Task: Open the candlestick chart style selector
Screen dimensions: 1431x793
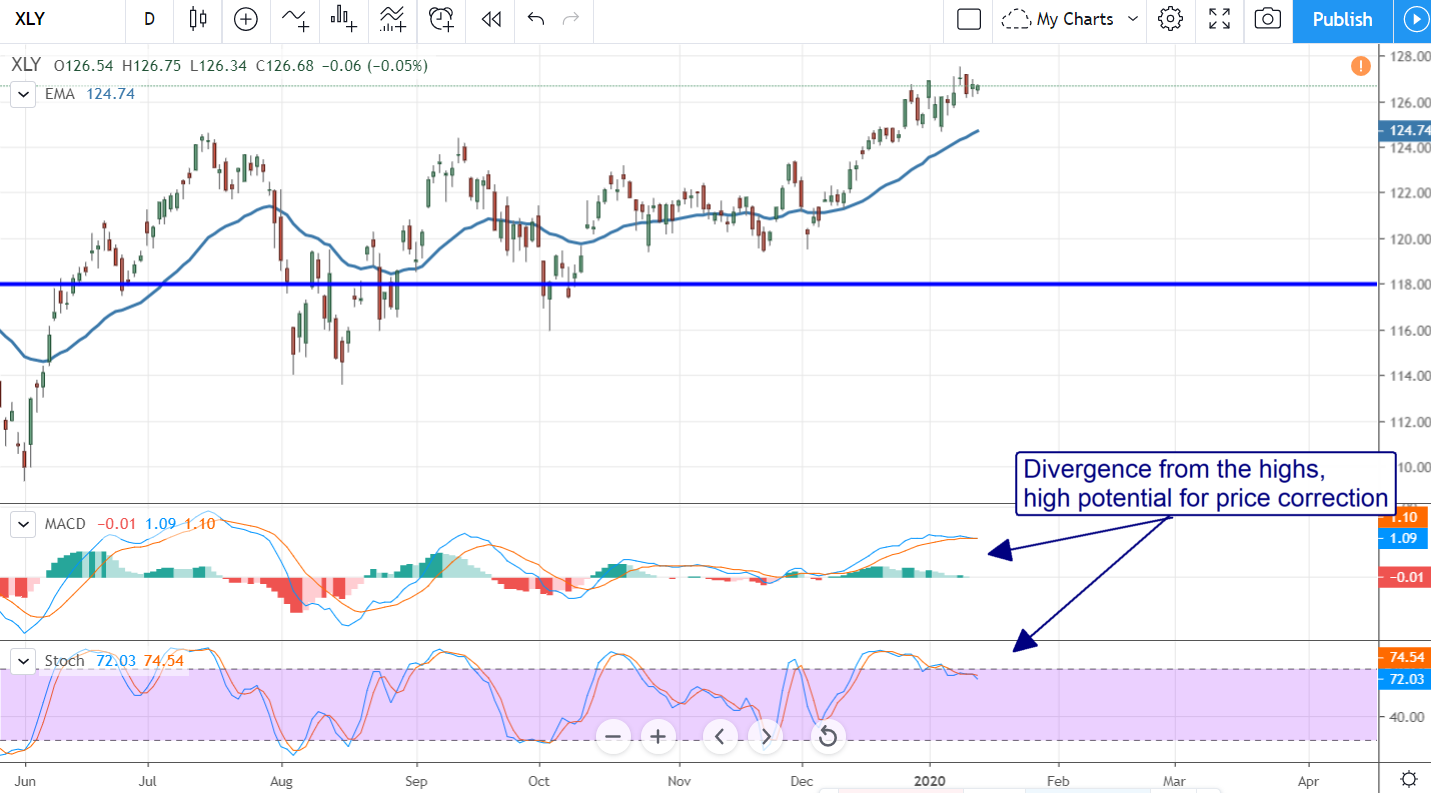Action: (198, 19)
